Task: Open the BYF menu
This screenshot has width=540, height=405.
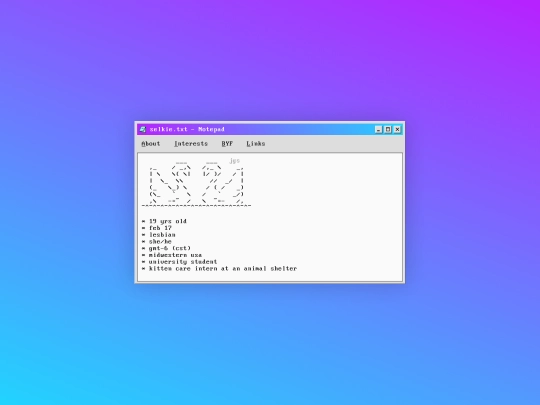Action: [x=227, y=144]
